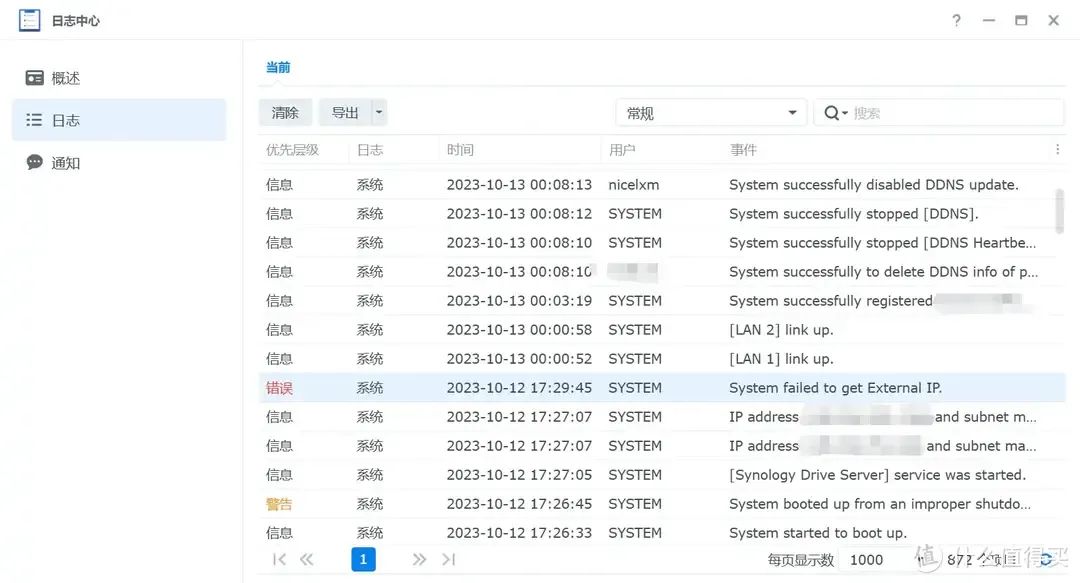Click the 清除 clear logs button
The height and width of the screenshot is (583, 1080).
(285, 113)
